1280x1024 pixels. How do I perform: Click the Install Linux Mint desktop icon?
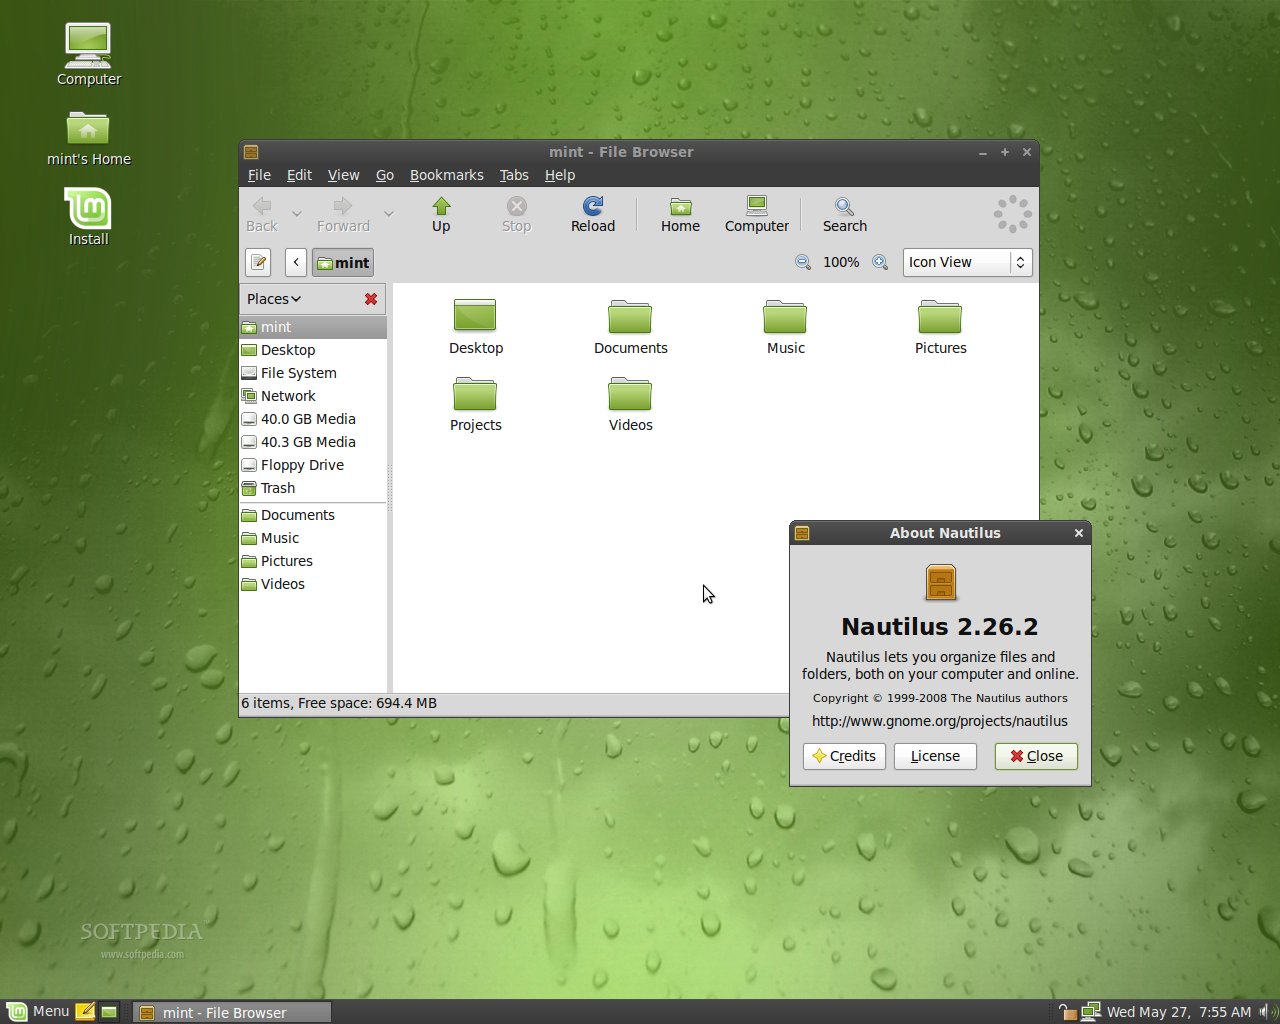[x=88, y=216]
